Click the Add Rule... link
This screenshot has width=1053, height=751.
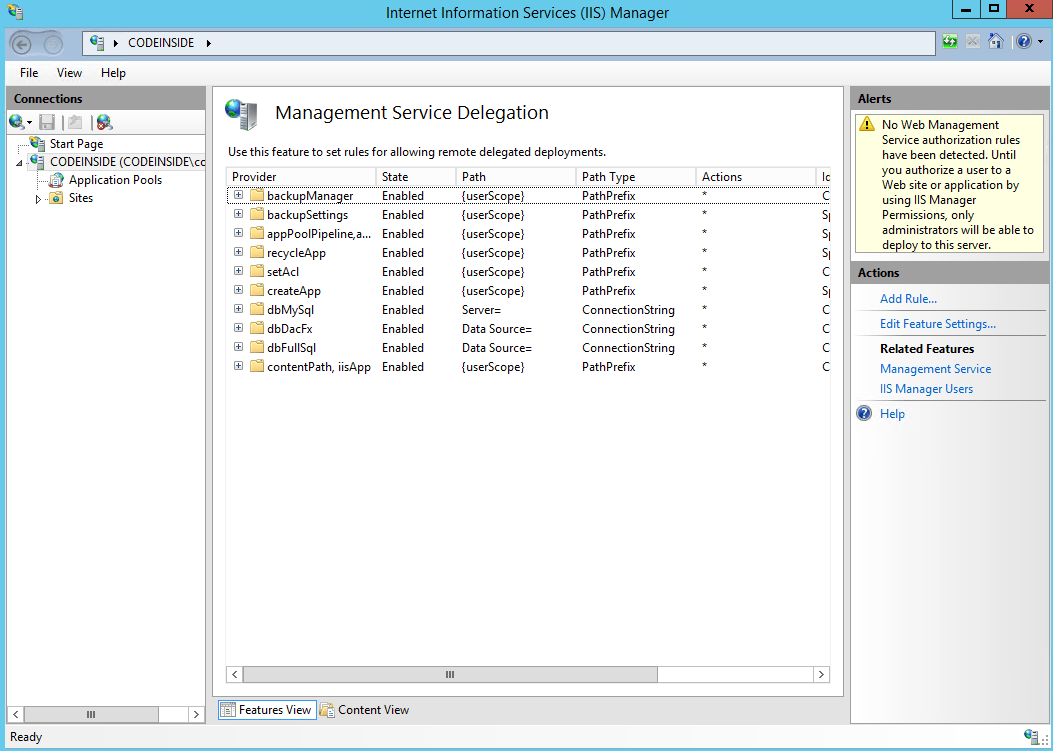point(908,299)
